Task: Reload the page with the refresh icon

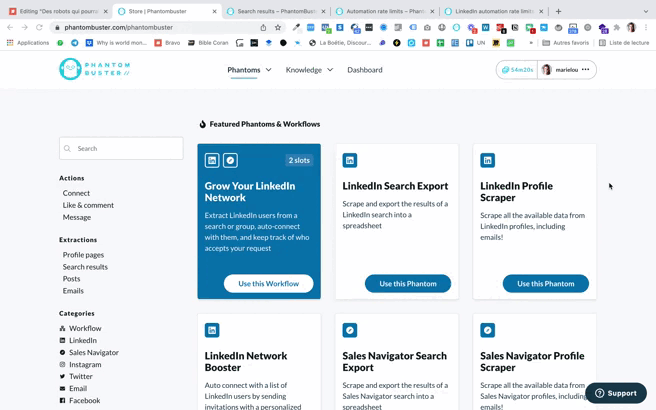Action: click(39, 27)
